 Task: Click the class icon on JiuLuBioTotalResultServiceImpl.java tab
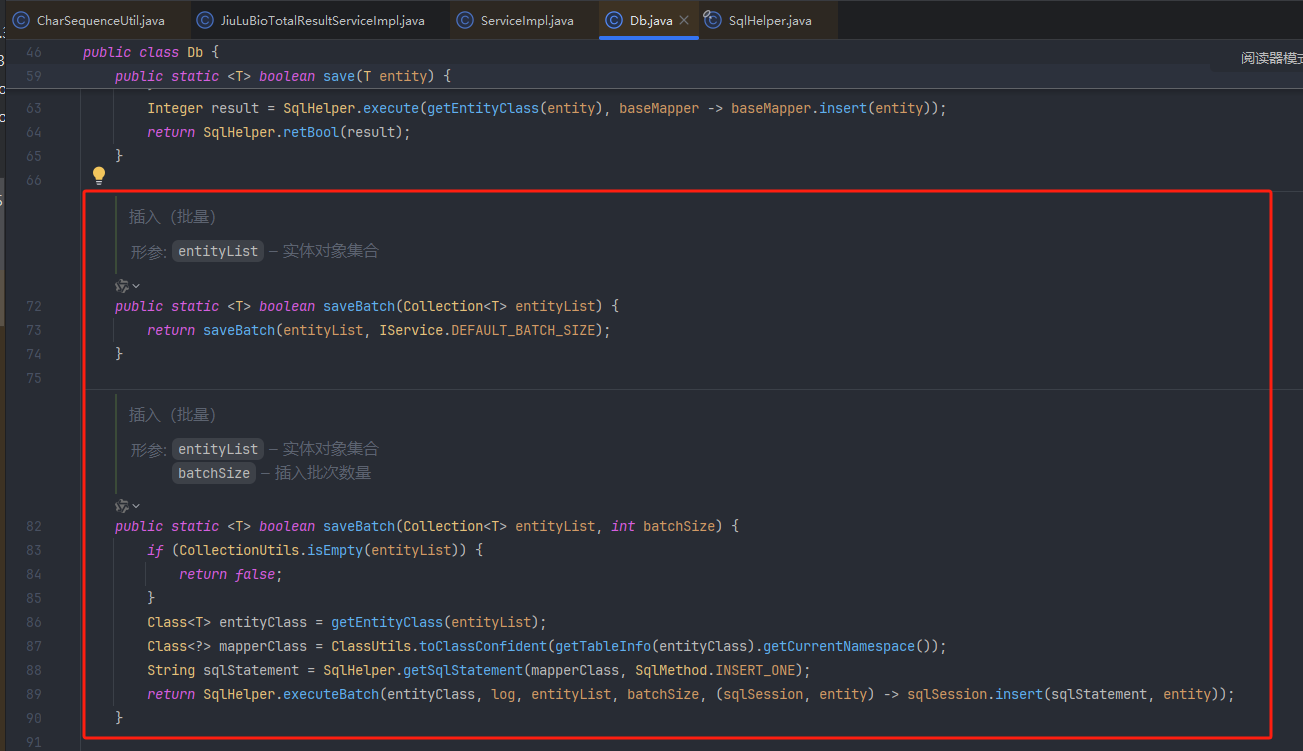click(x=205, y=20)
